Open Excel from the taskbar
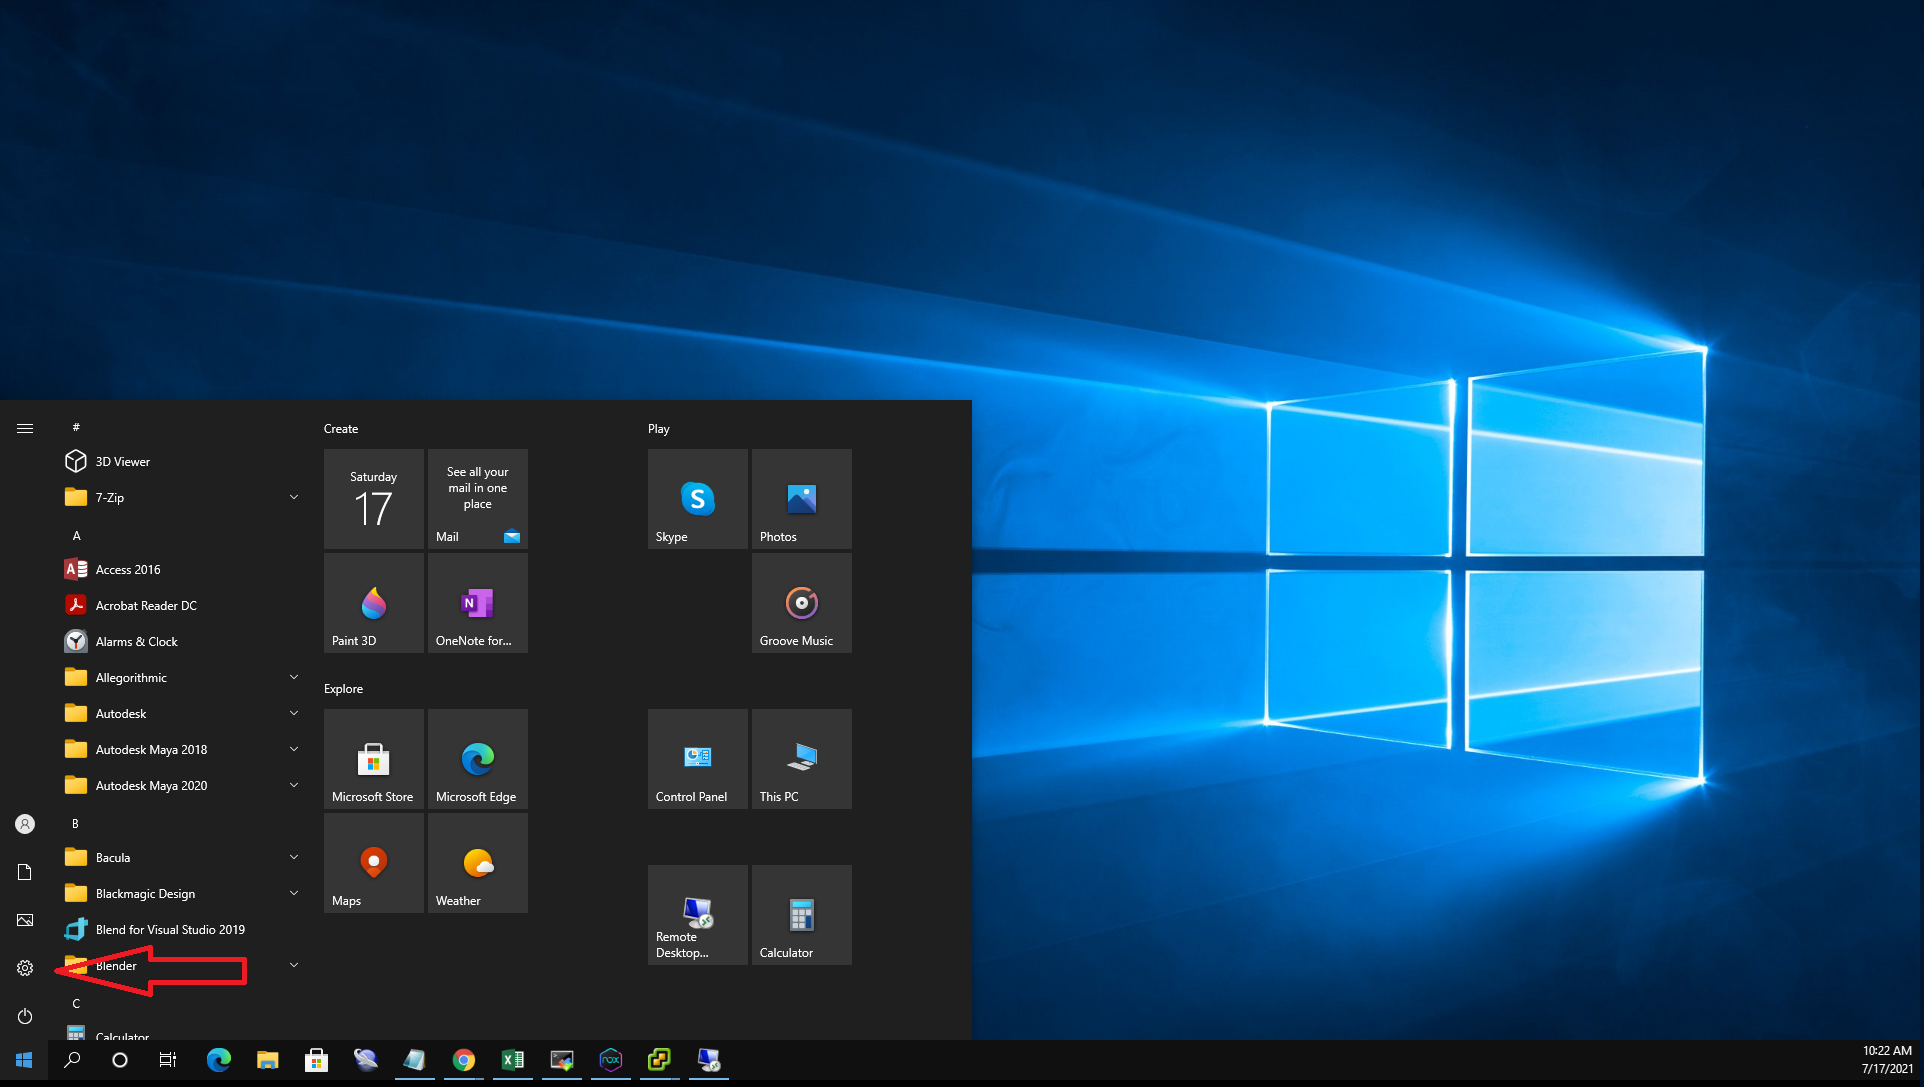This screenshot has height=1088, width=1925. coord(512,1060)
